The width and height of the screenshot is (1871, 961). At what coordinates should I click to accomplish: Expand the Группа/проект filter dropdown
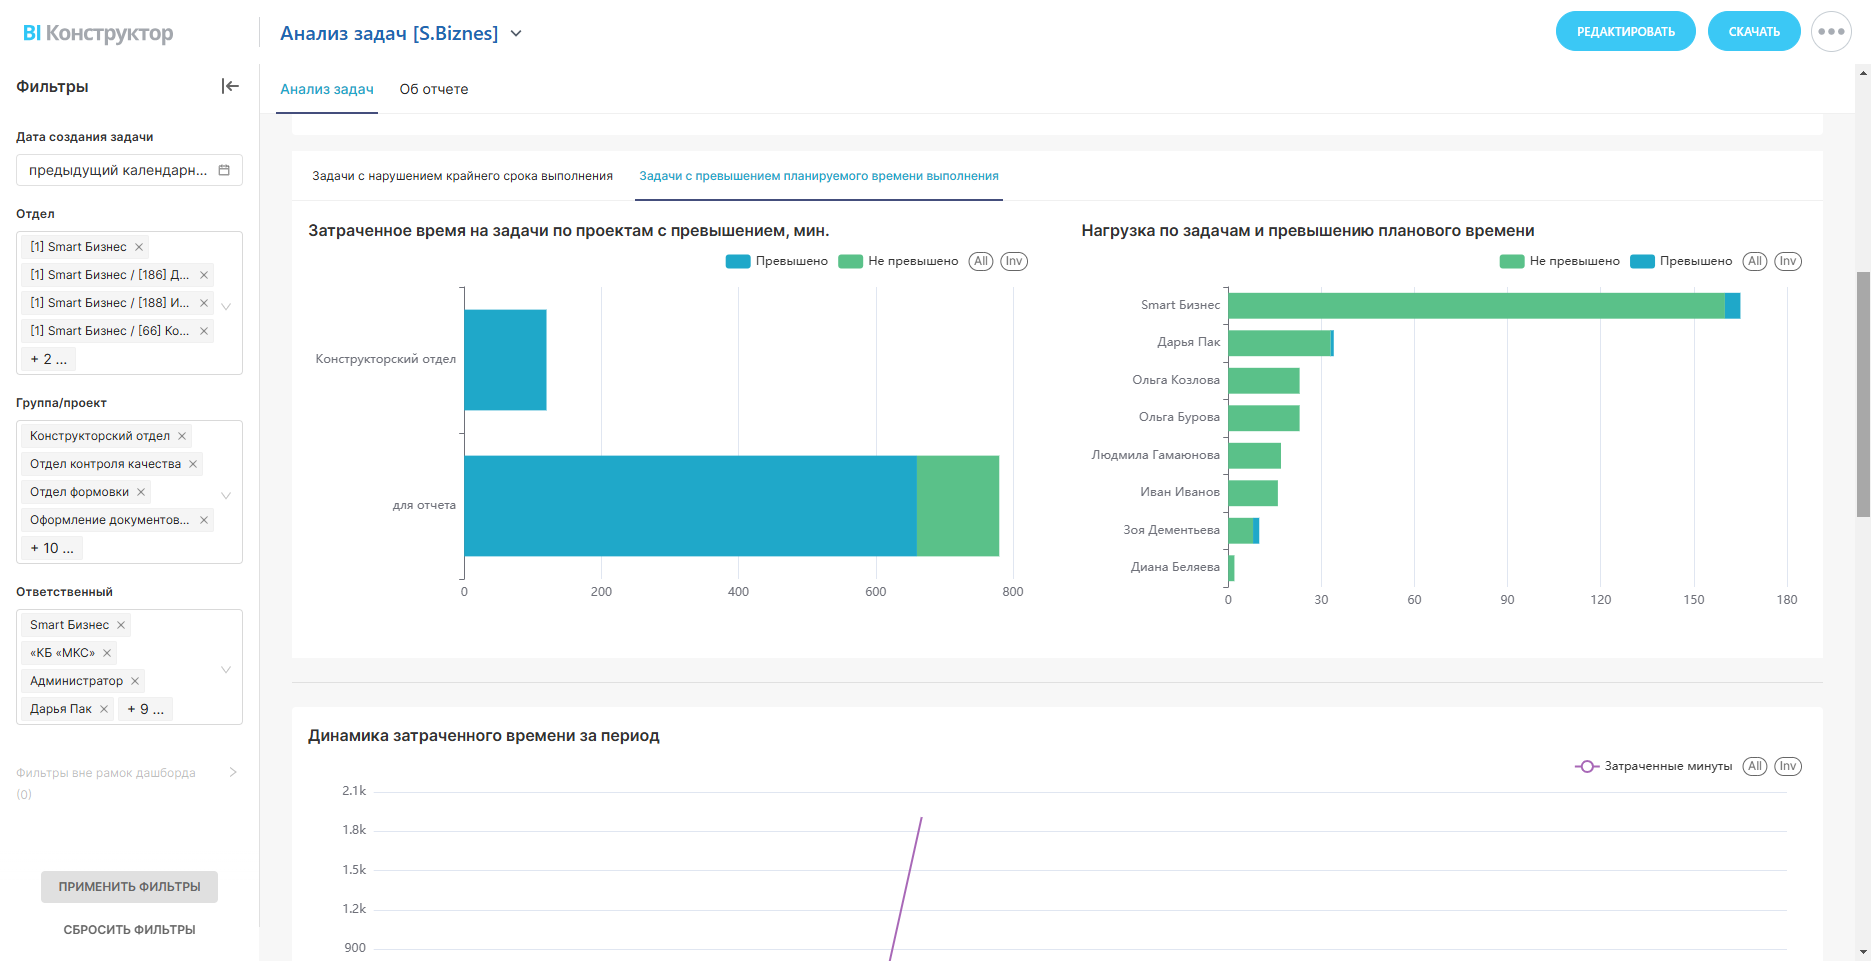pos(226,495)
